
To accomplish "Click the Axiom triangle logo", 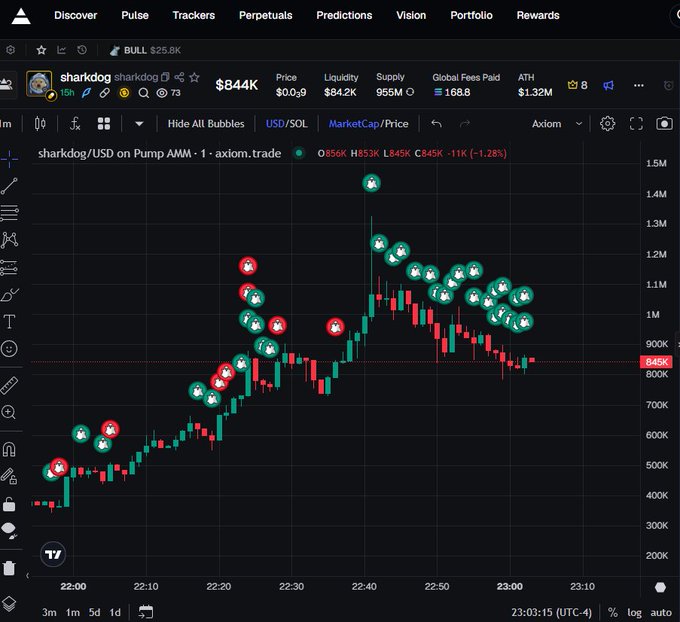I will [x=21, y=16].
